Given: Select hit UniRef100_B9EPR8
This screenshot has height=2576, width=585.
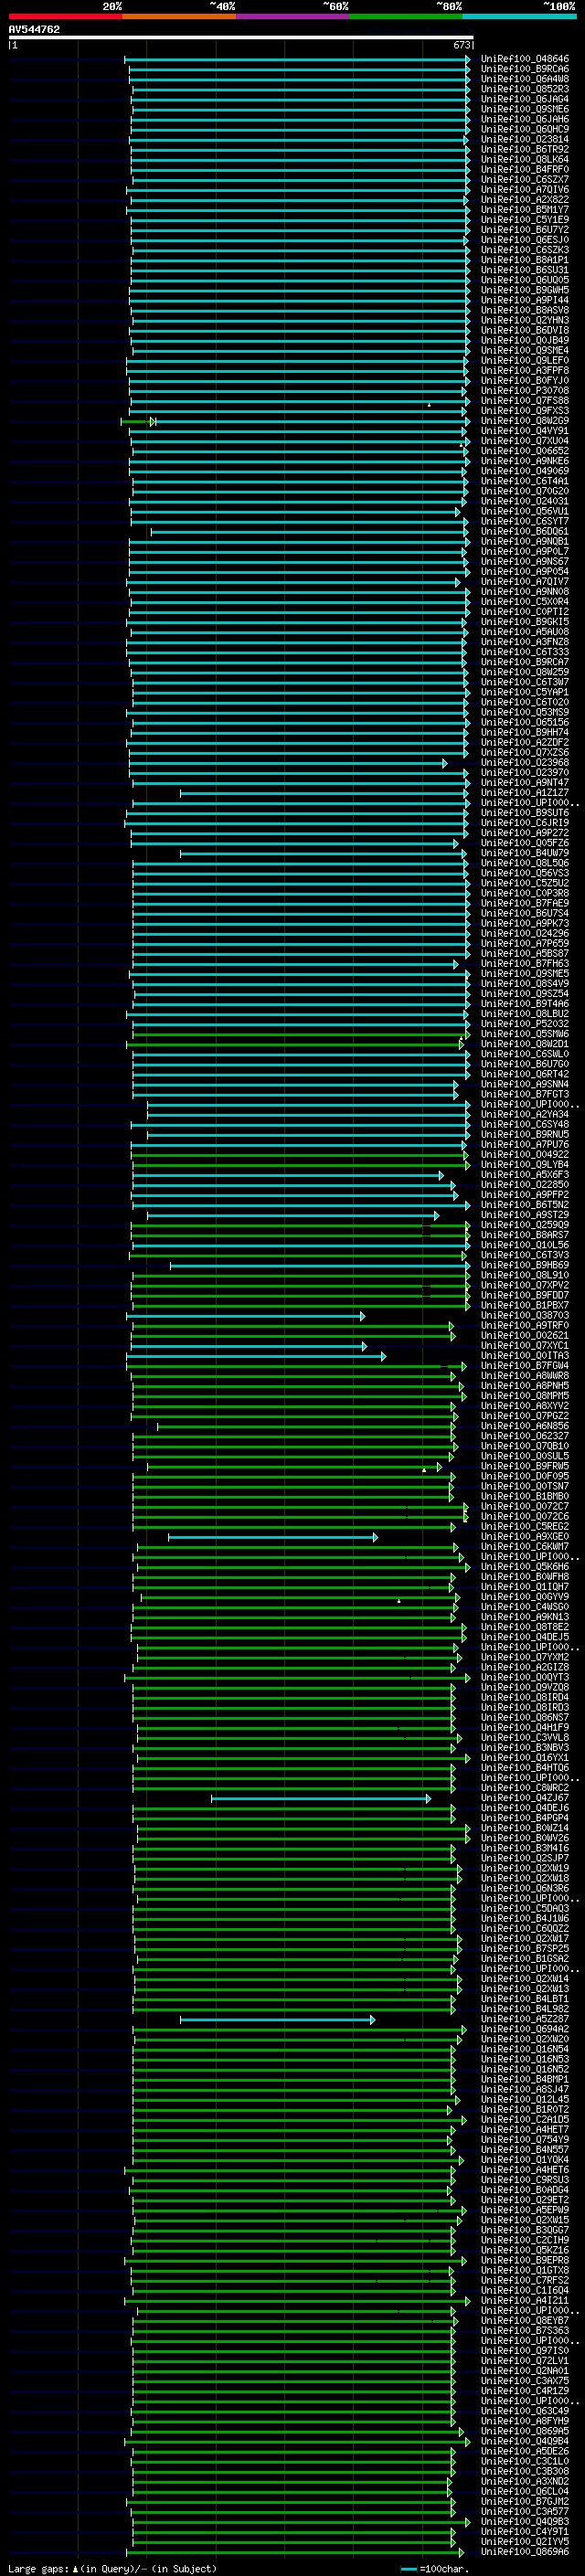Looking at the screenshot, I should pyautogui.click(x=525, y=2260).
